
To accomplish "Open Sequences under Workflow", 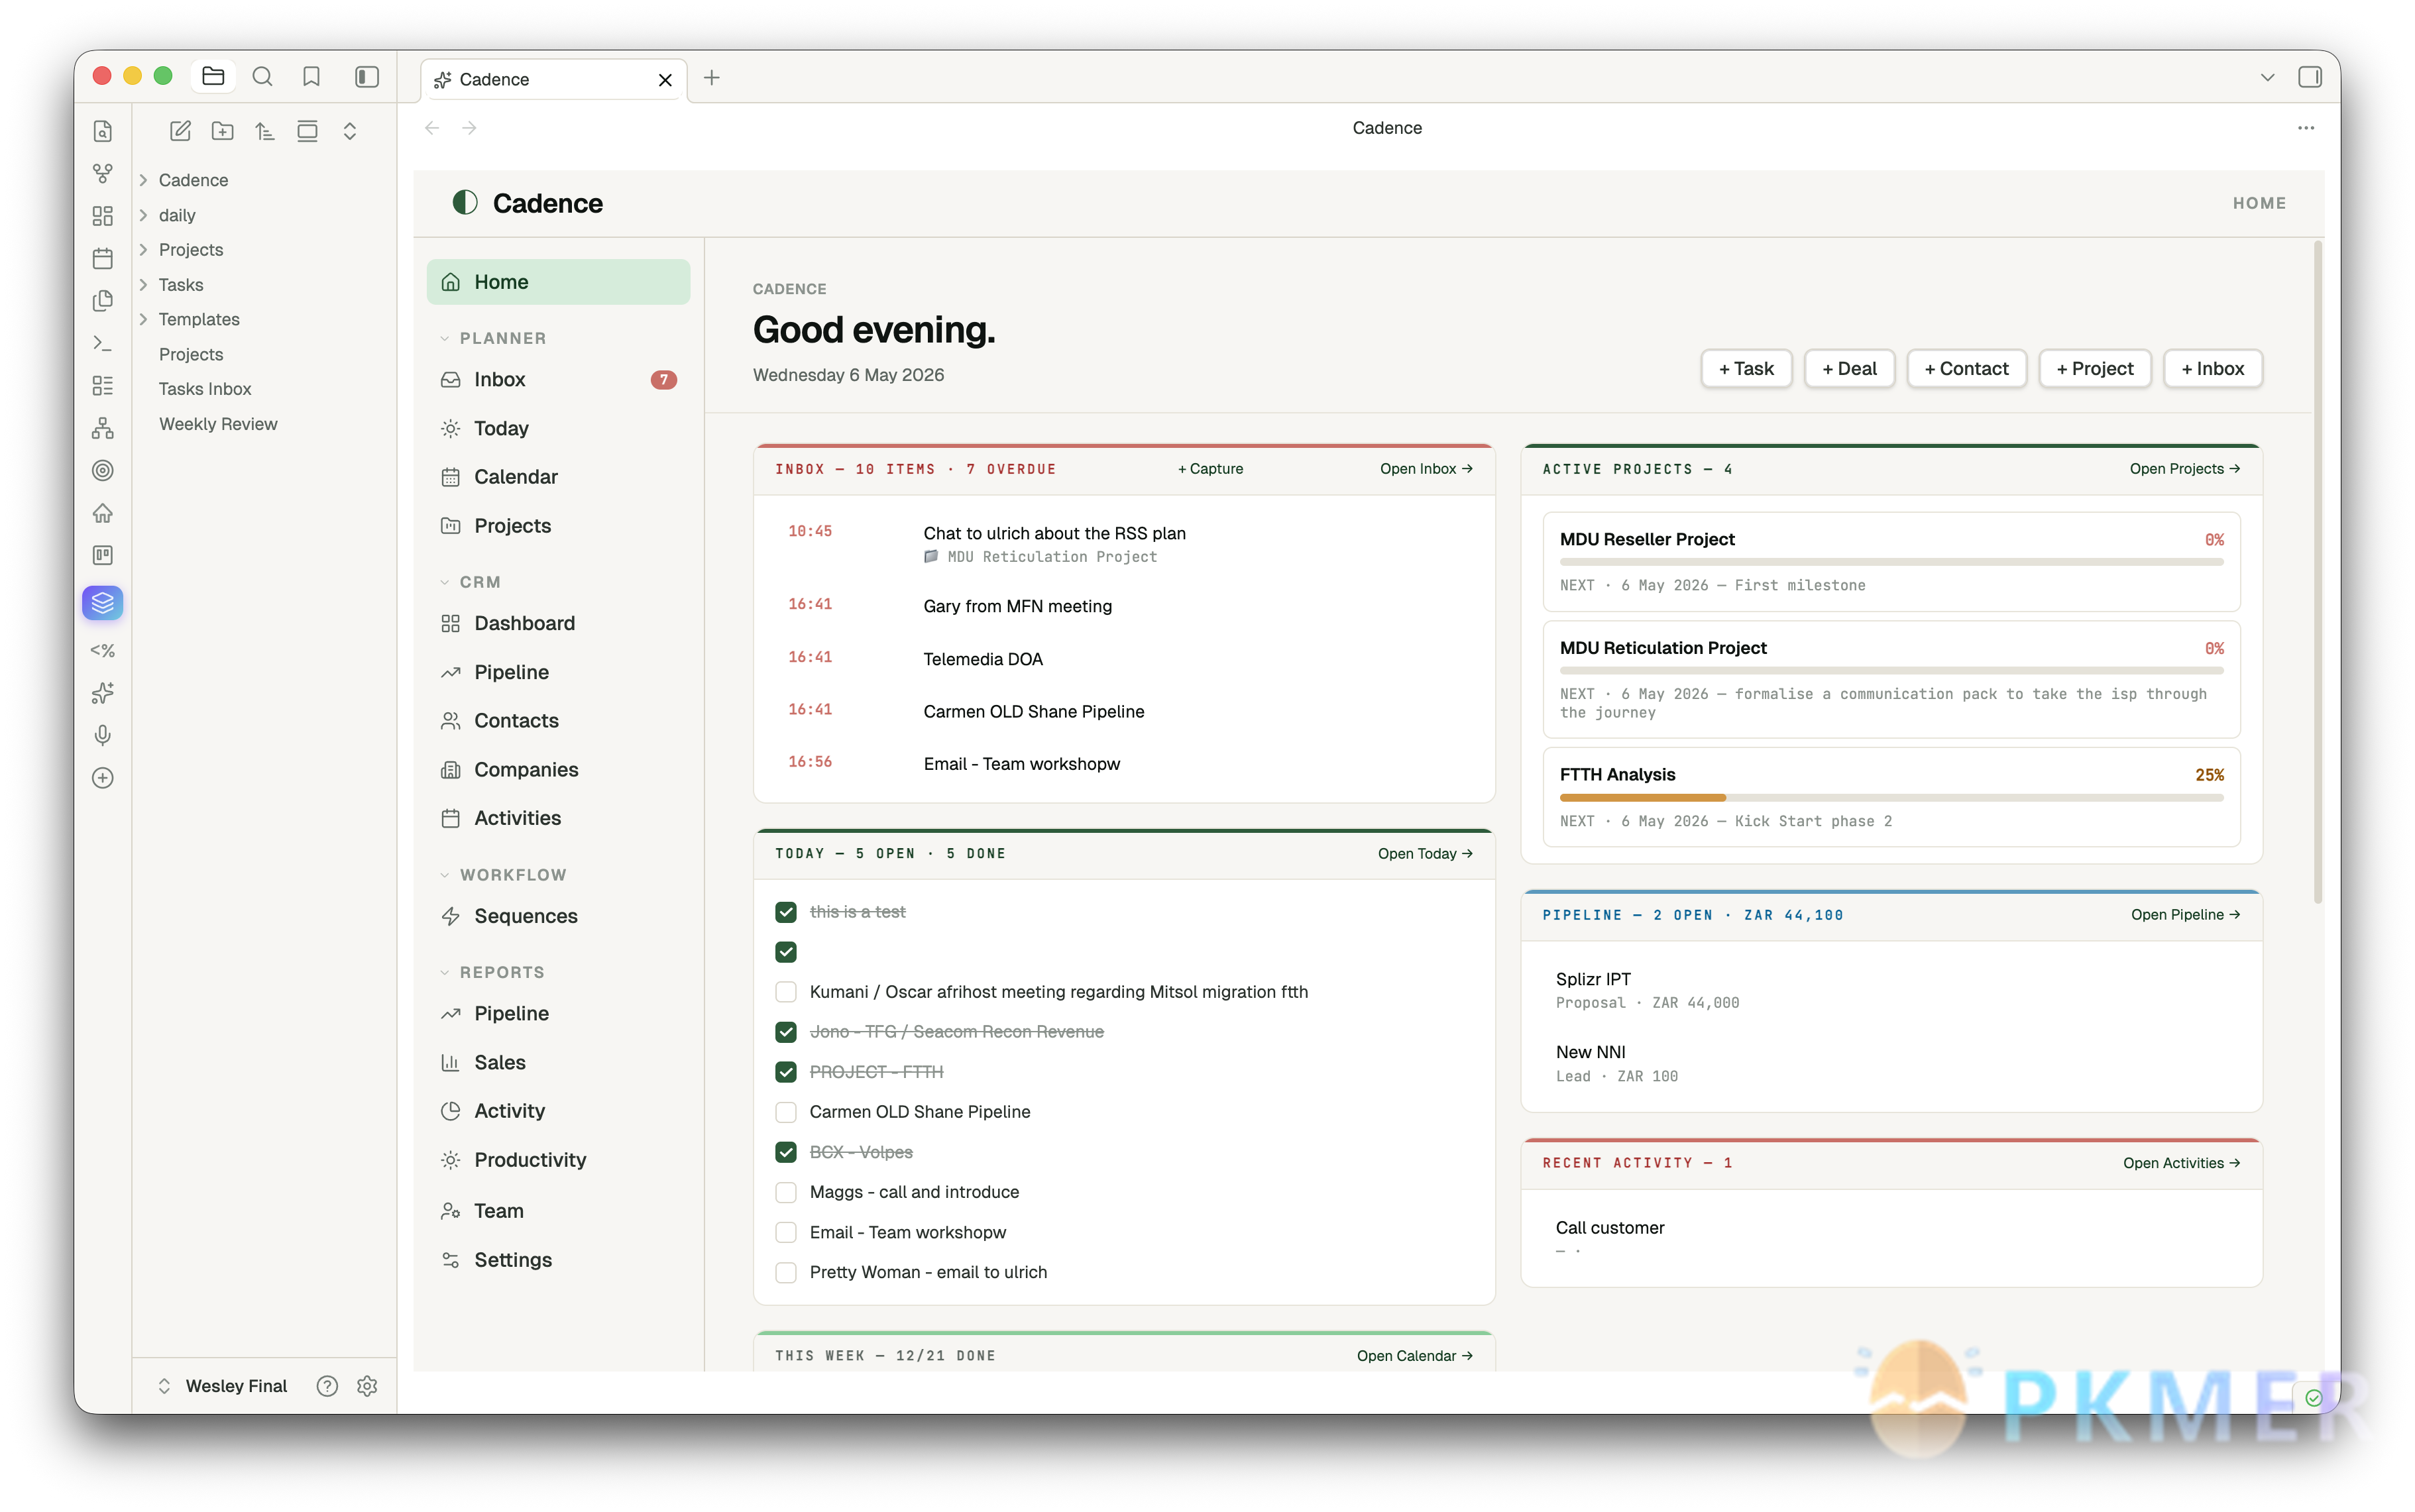I will click(x=558, y=916).
